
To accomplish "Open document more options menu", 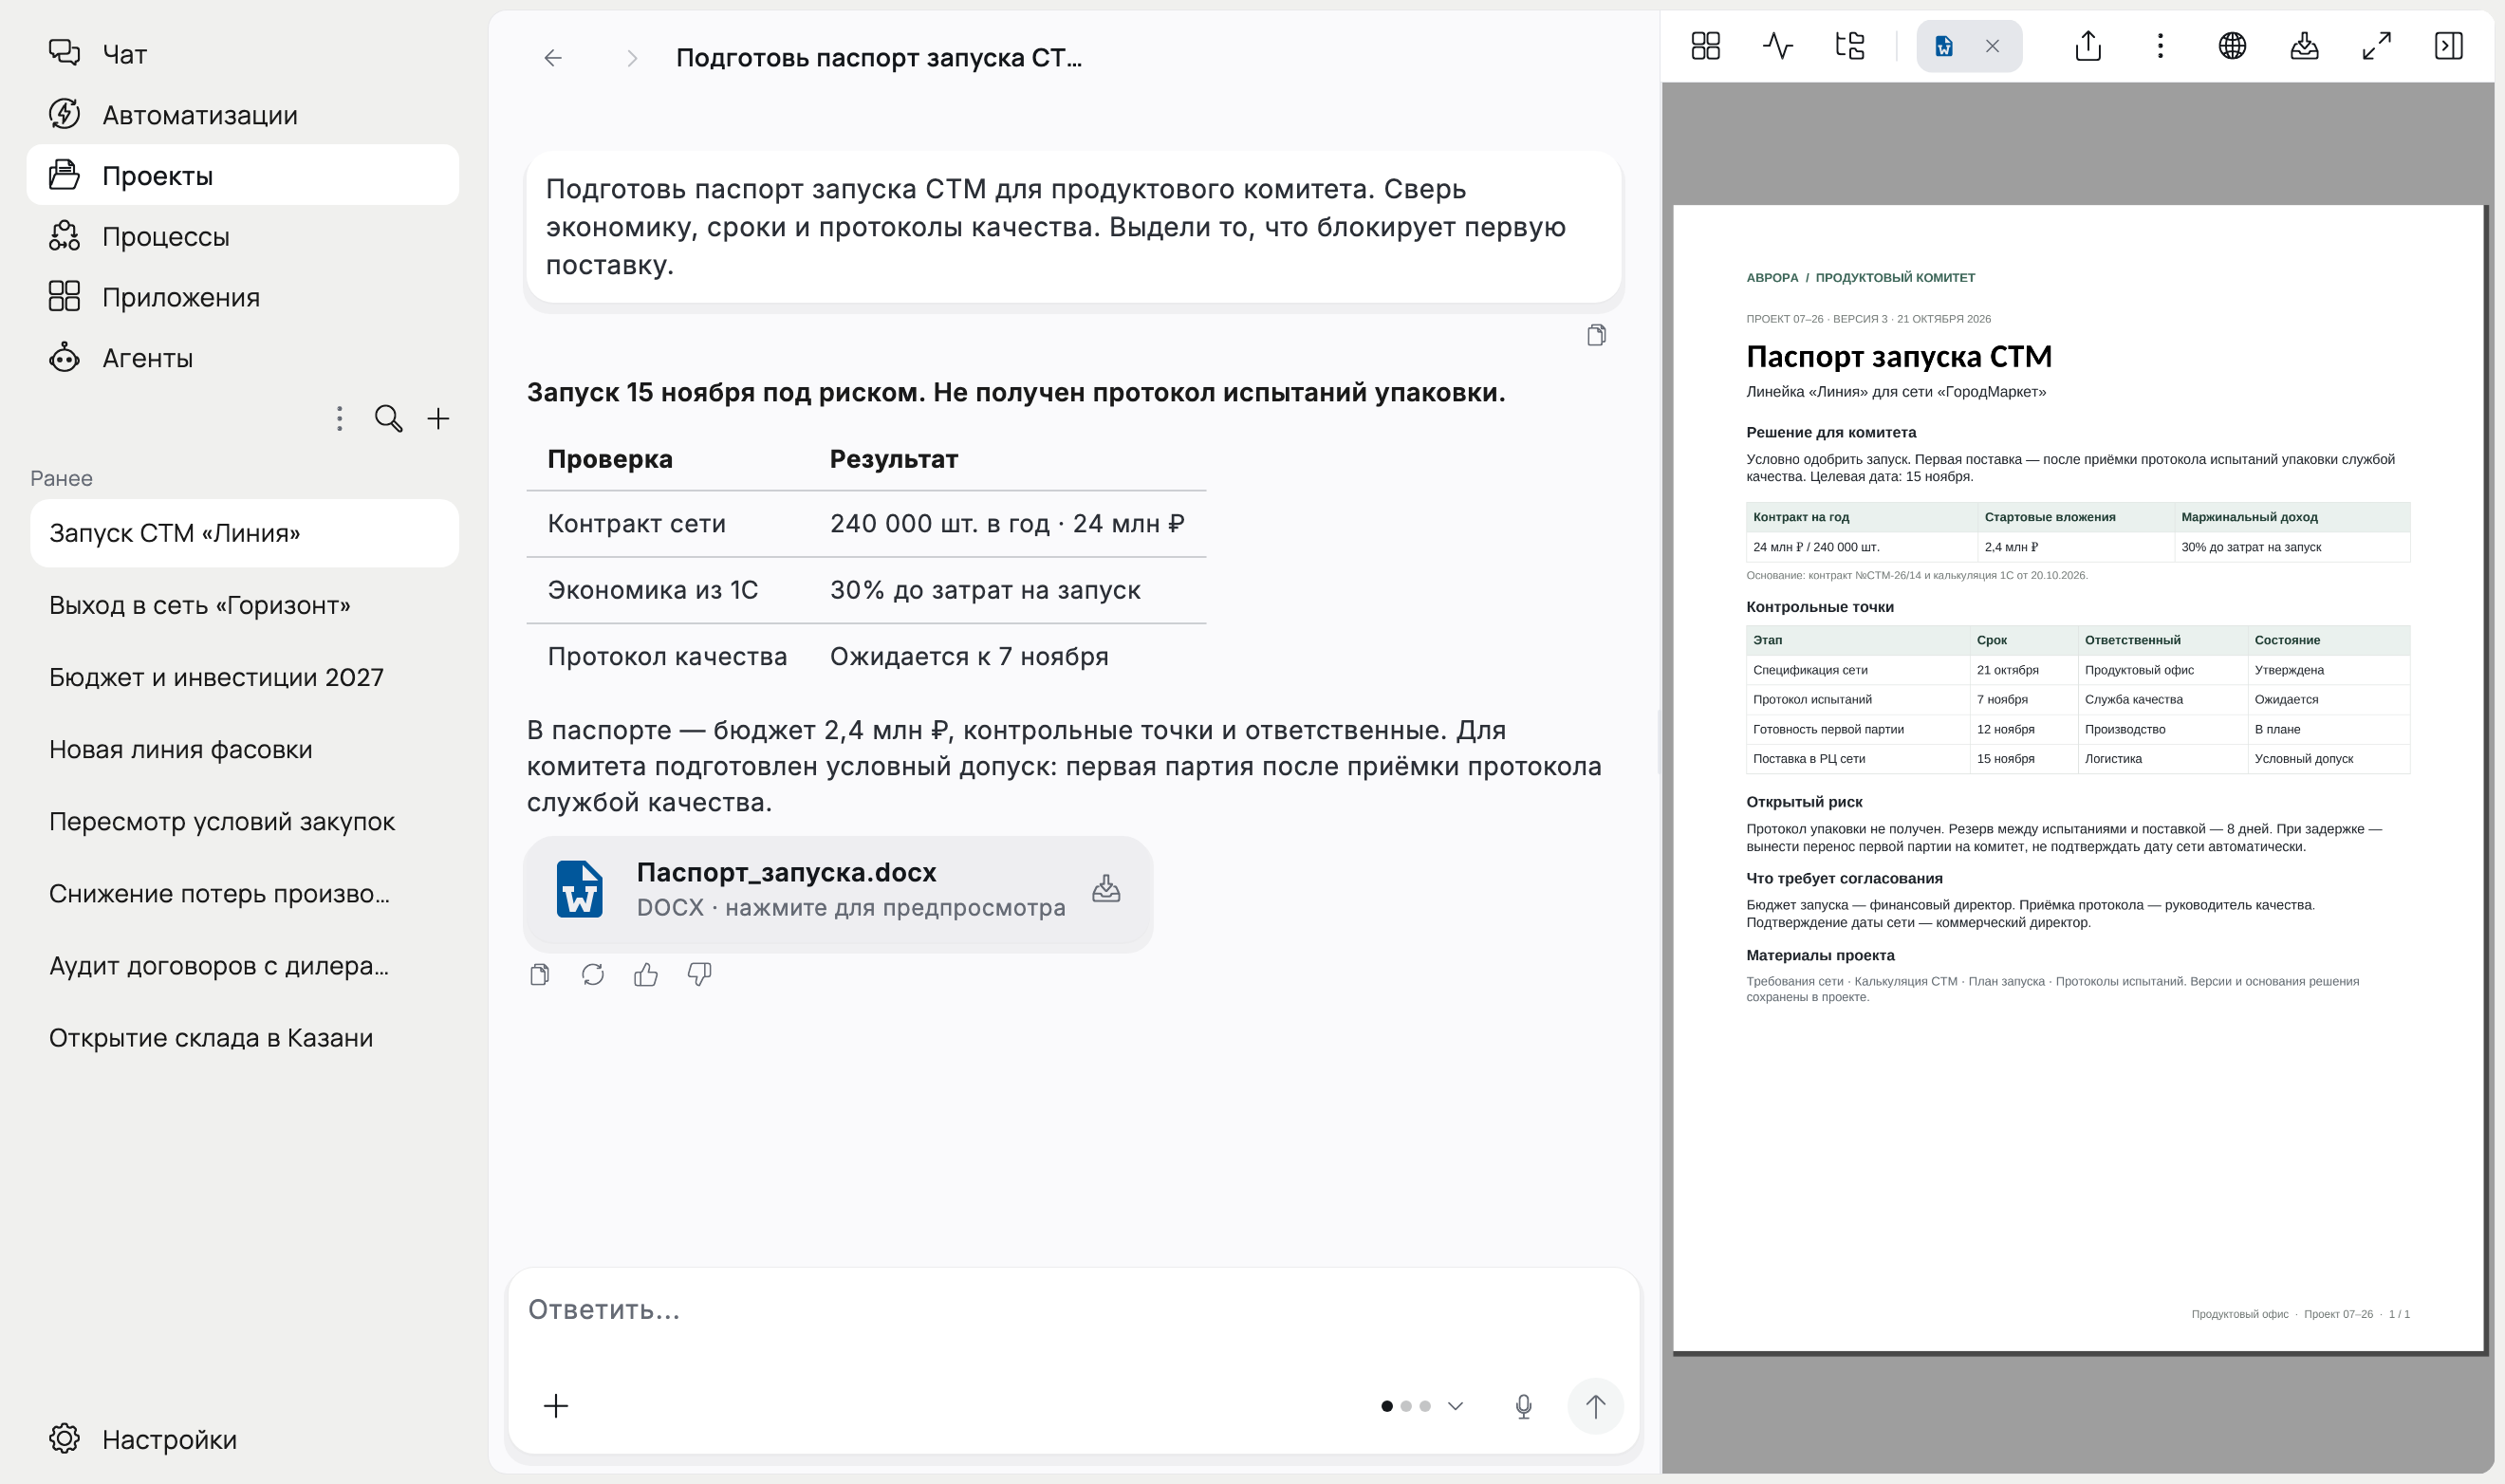I will click(x=2160, y=46).
